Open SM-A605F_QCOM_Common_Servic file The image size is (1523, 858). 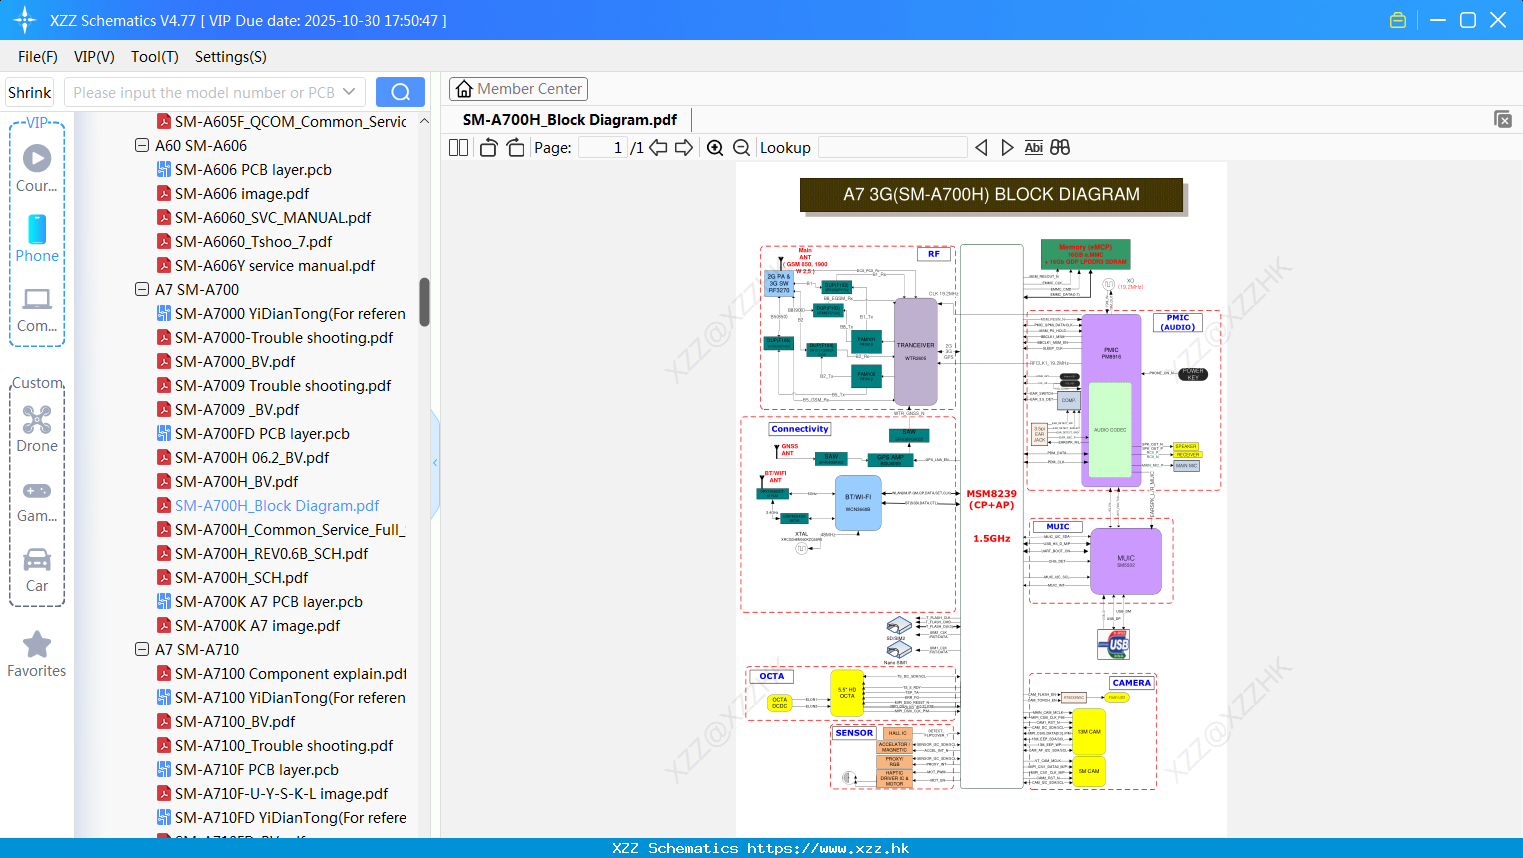(x=290, y=121)
